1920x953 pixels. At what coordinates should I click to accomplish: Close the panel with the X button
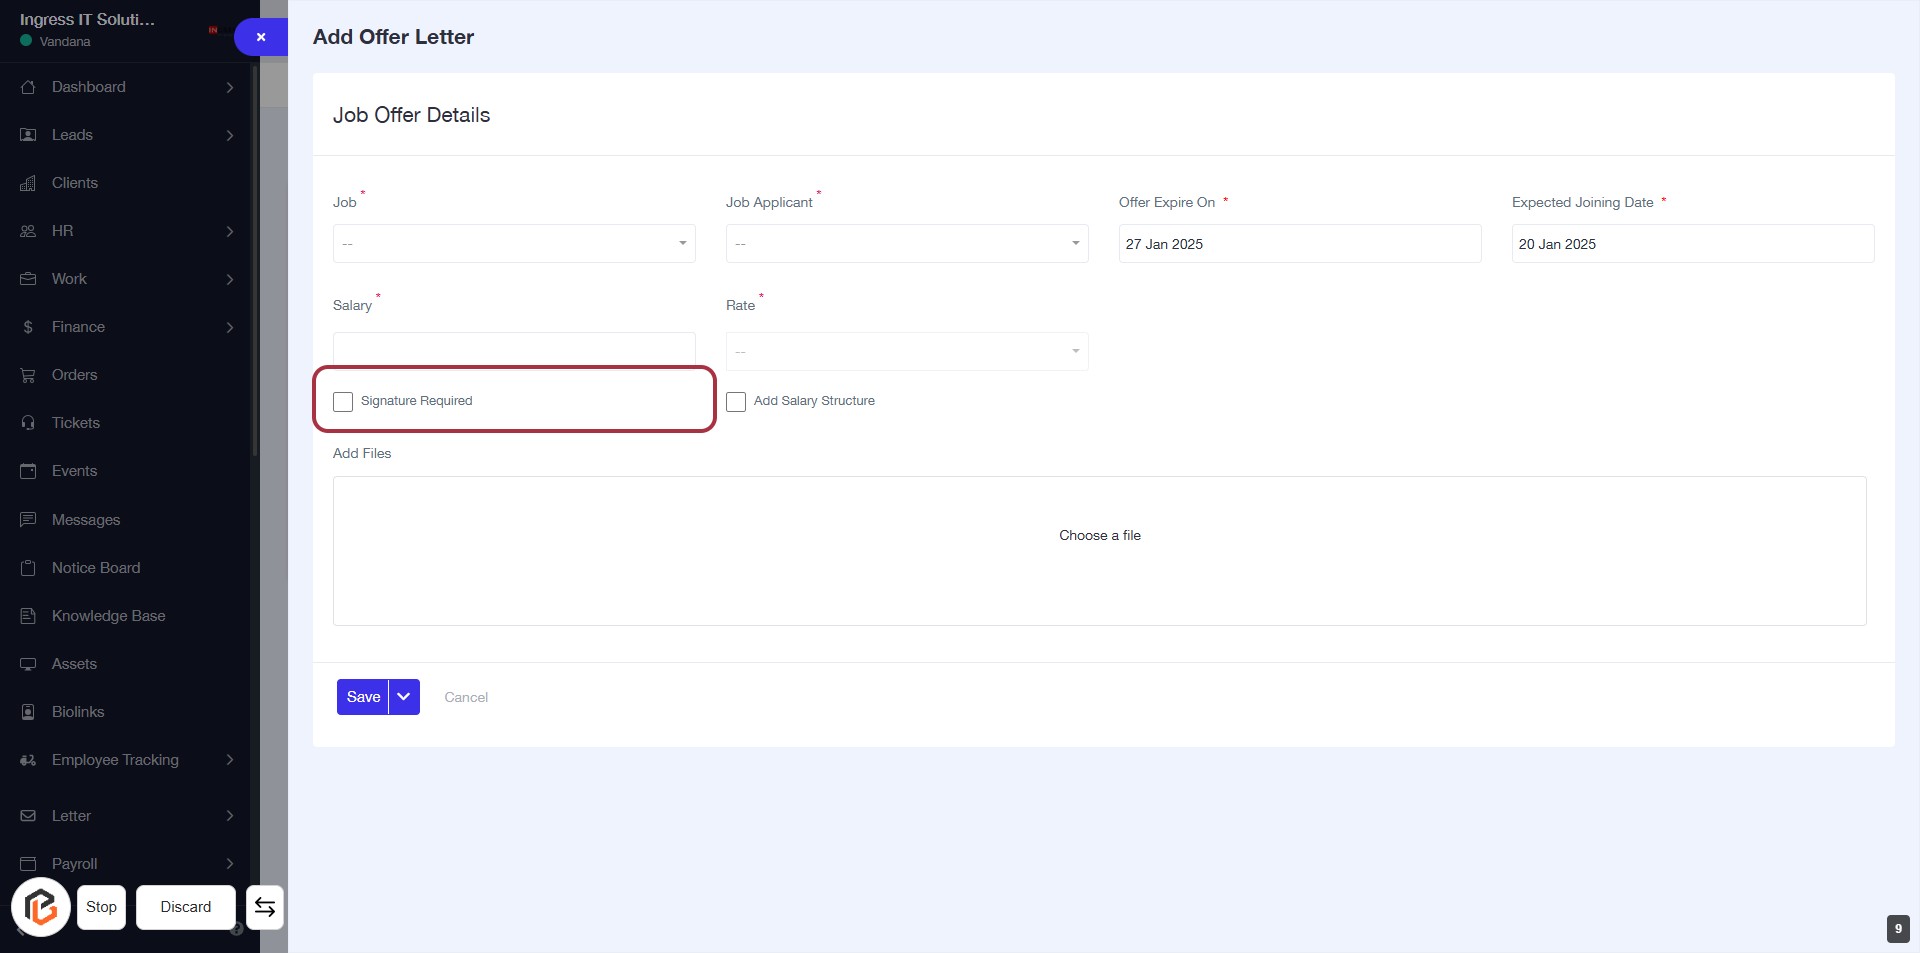point(261,37)
